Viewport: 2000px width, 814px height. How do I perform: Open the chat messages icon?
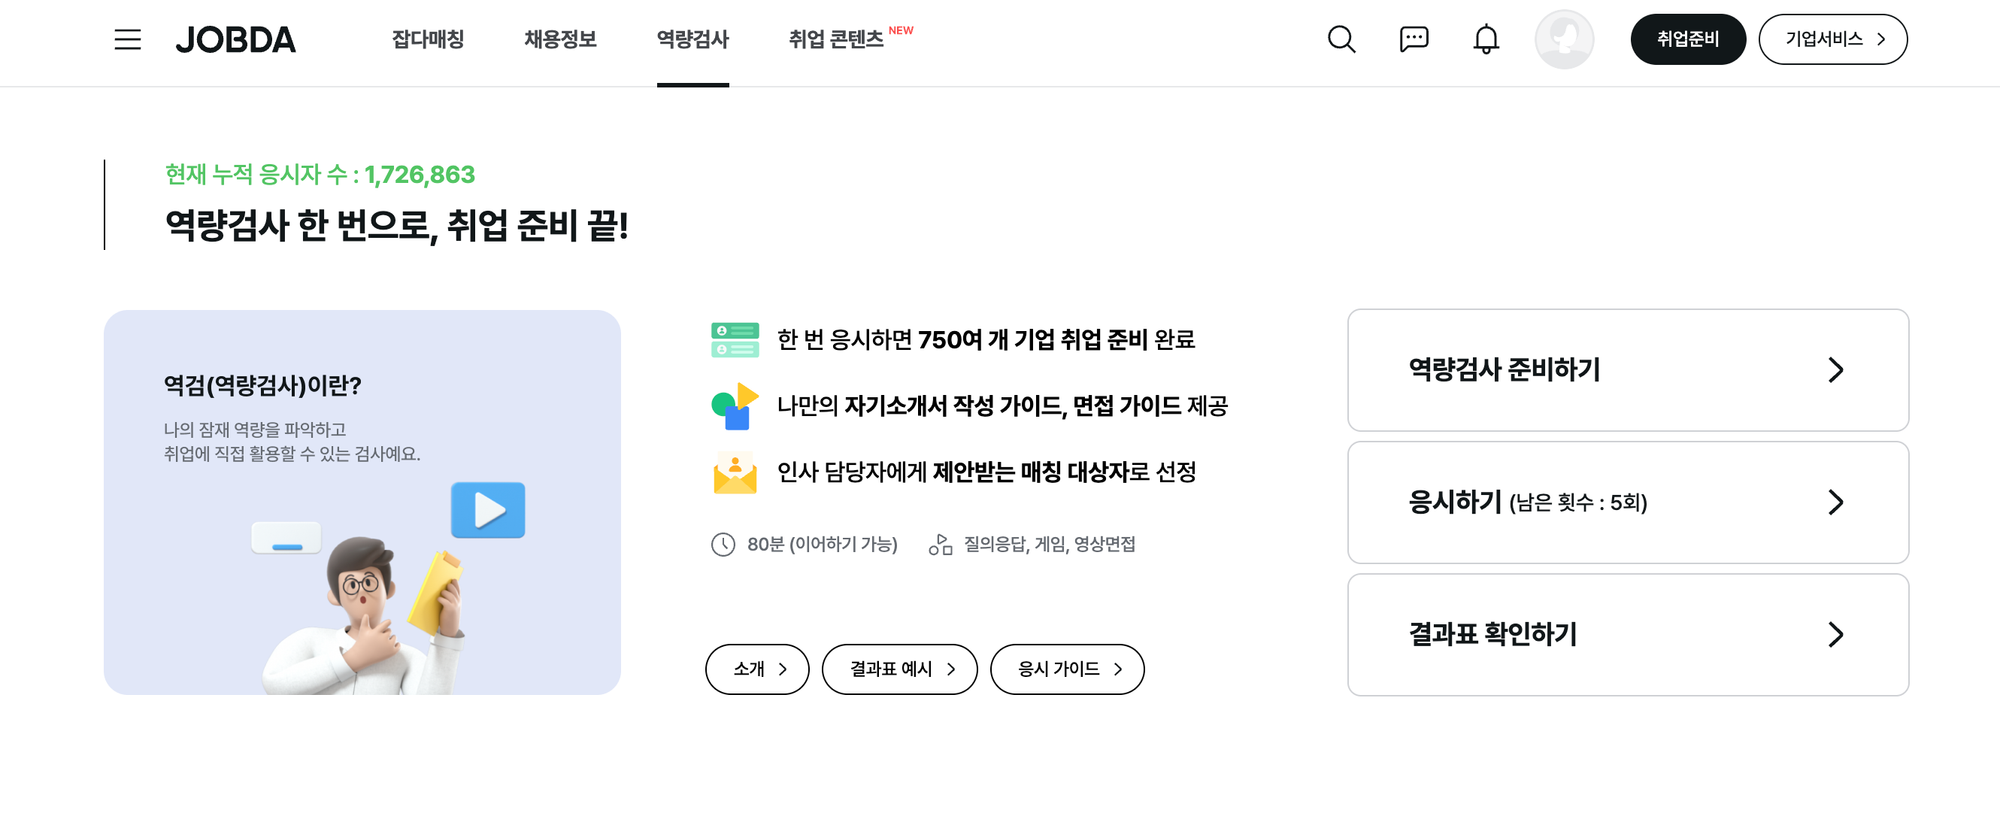[1414, 40]
